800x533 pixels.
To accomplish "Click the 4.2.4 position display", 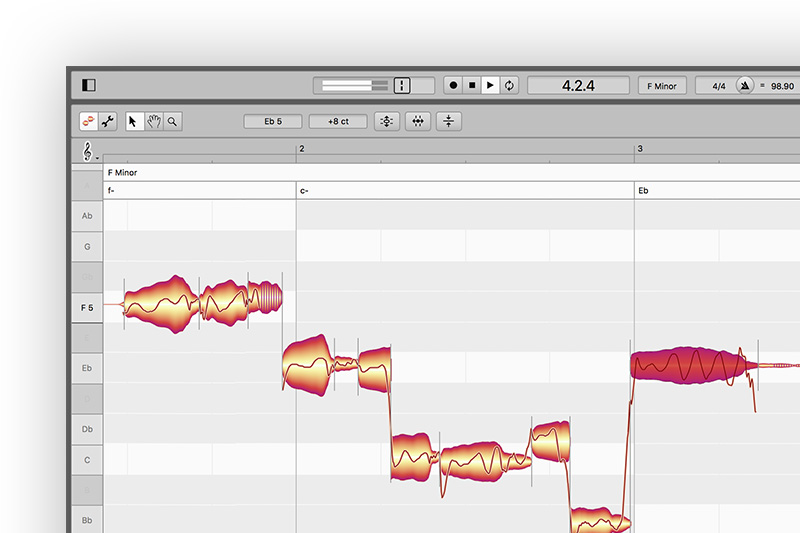I will click(x=578, y=85).
